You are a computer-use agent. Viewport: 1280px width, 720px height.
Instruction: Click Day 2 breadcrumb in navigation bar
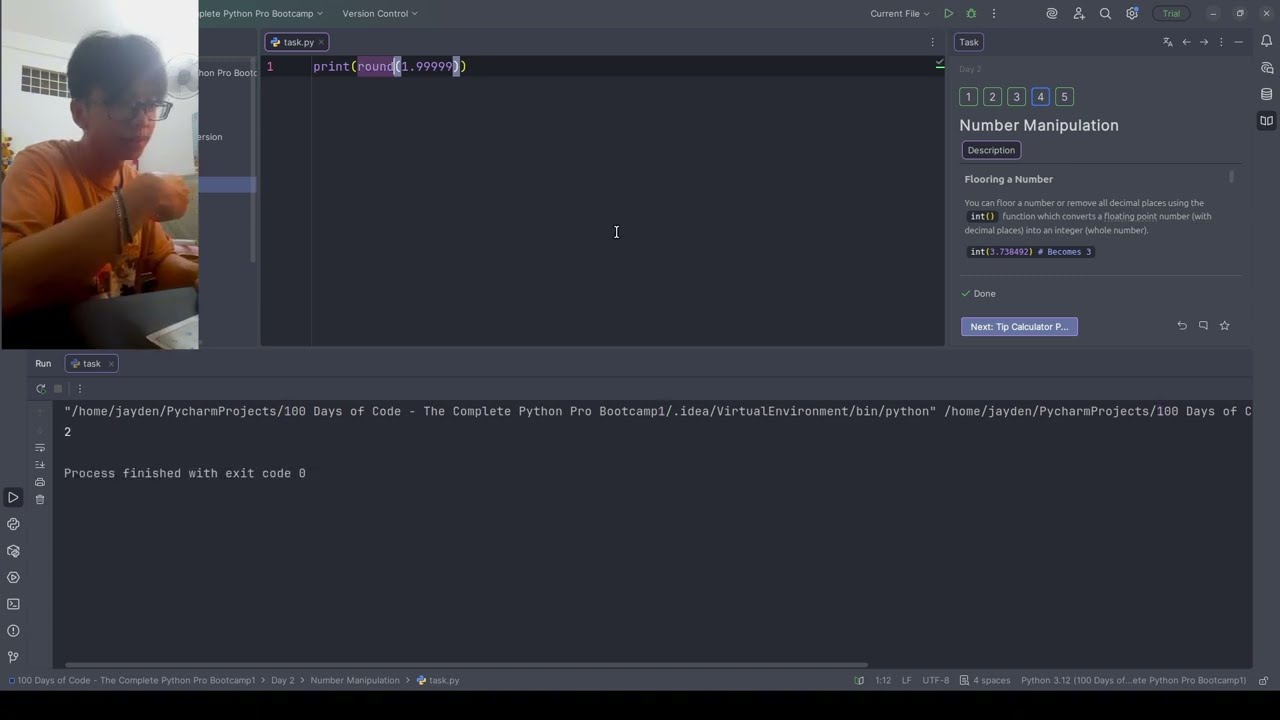click(283, 680)
